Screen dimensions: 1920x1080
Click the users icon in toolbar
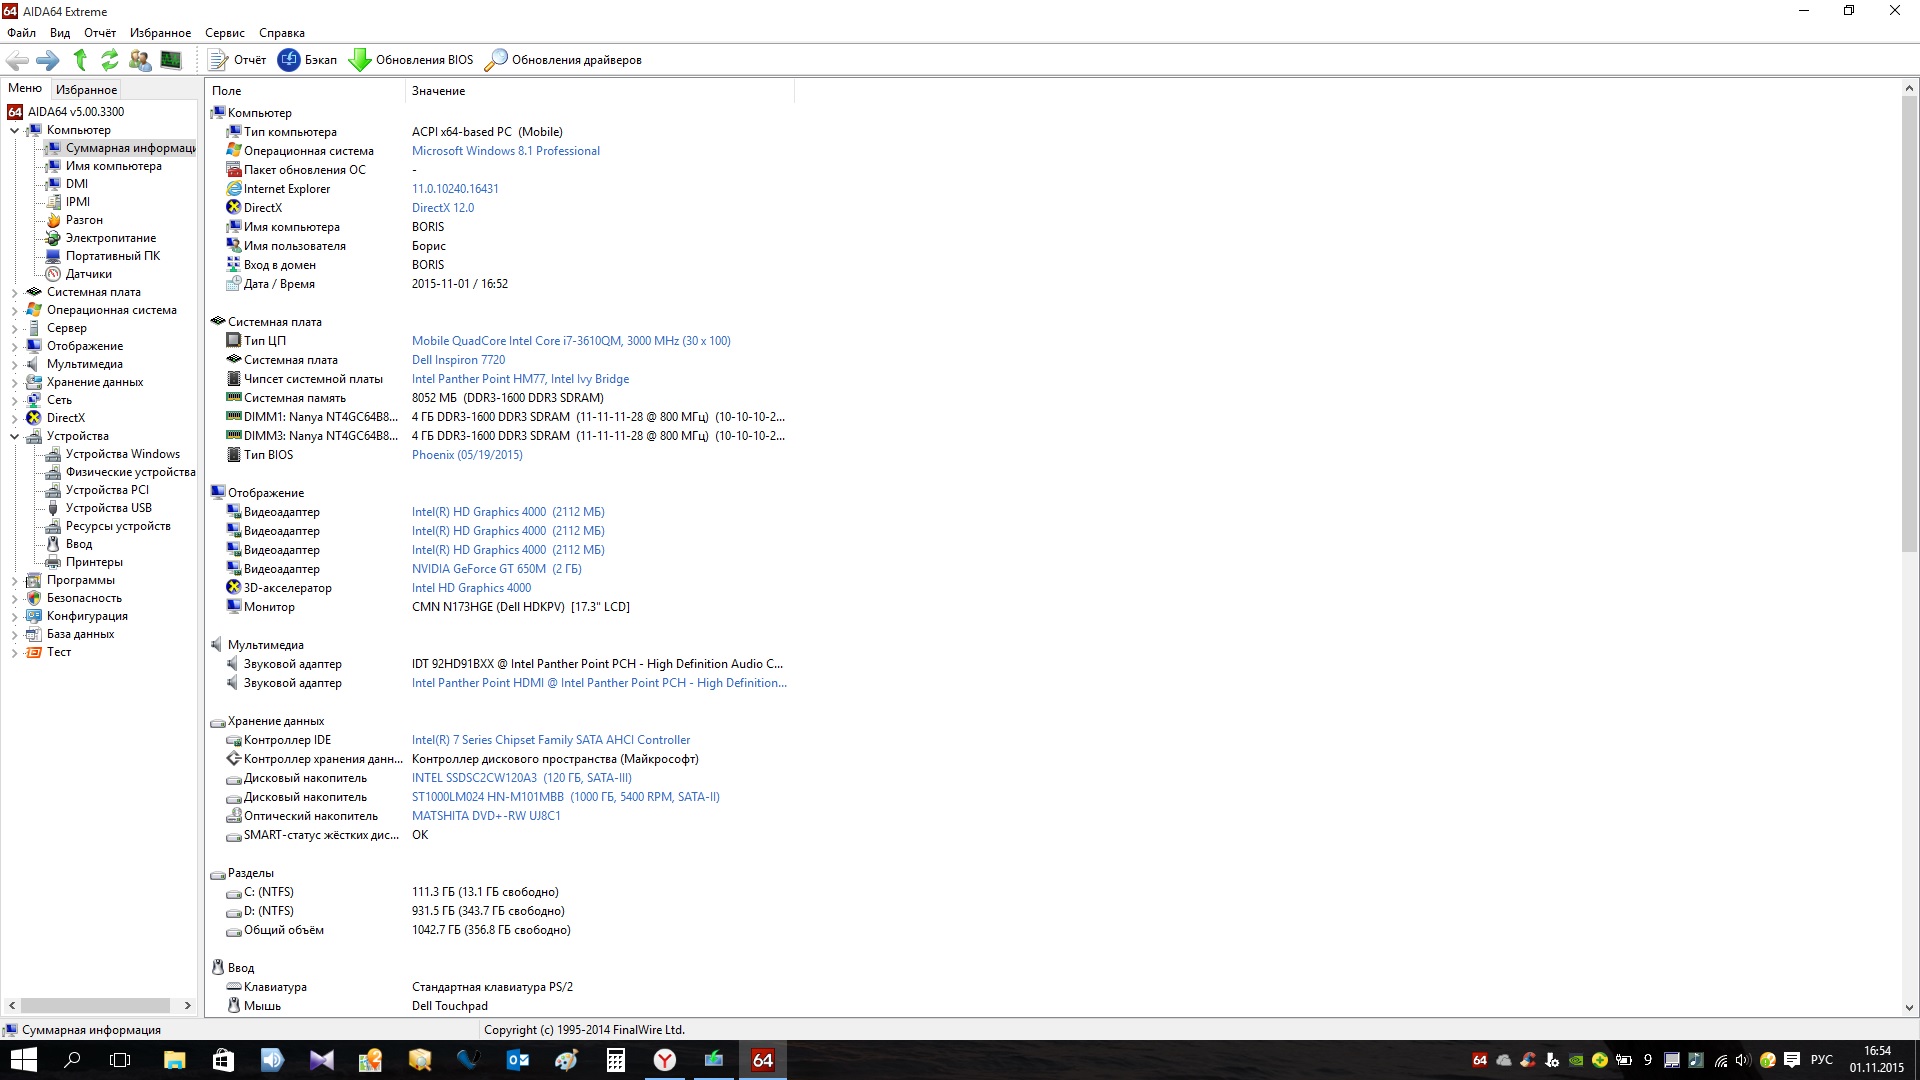[140, 60]
